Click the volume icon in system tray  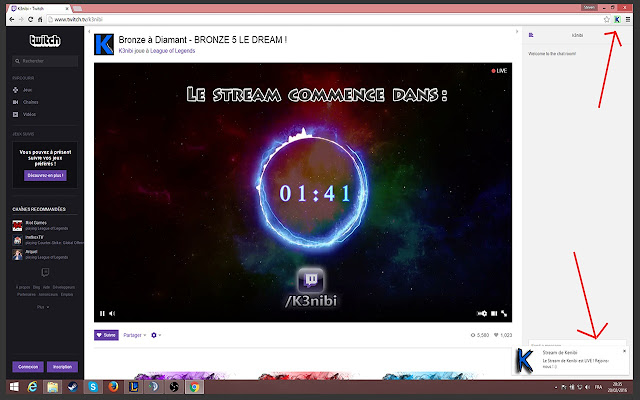click(x=587, y=387)
